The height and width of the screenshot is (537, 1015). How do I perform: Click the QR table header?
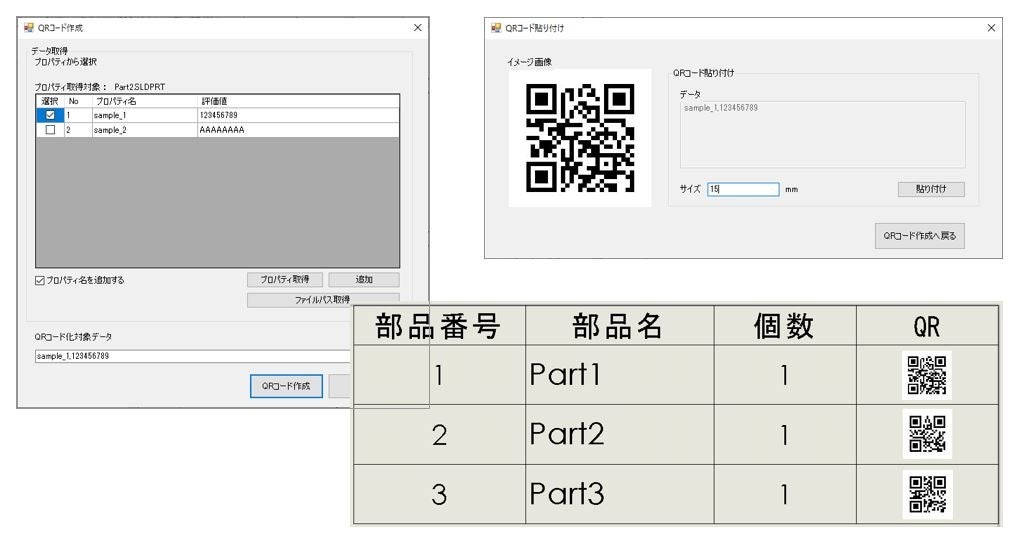[927, 325]
